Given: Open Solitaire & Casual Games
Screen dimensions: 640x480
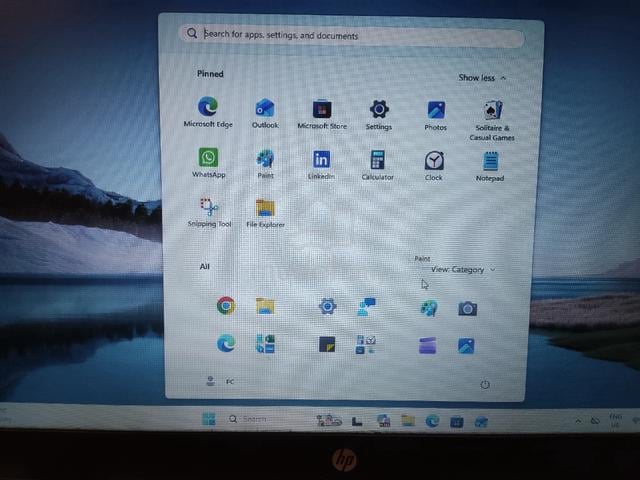Looking at the screenshot, I should coord(492,121).
